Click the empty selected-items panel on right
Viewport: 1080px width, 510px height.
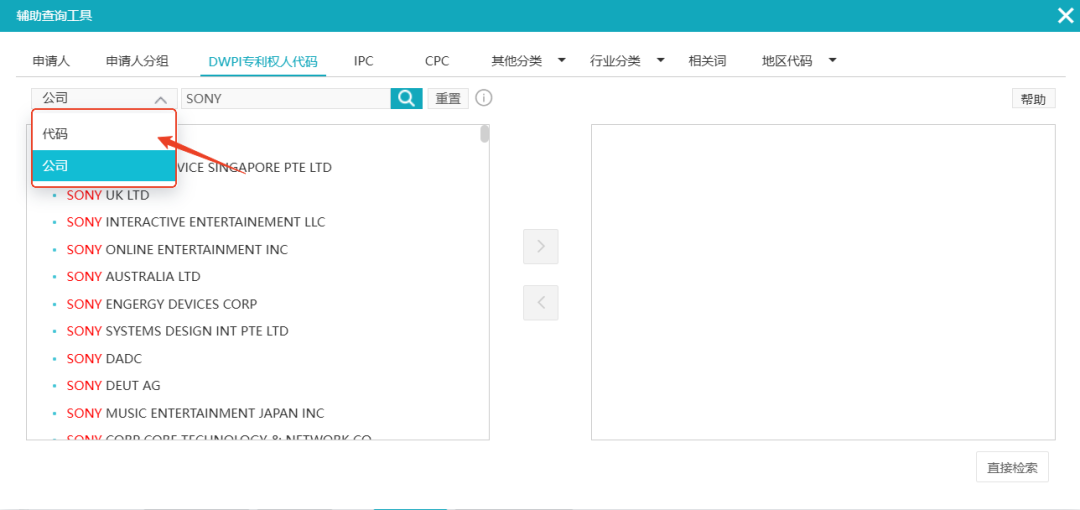[823, 282]
